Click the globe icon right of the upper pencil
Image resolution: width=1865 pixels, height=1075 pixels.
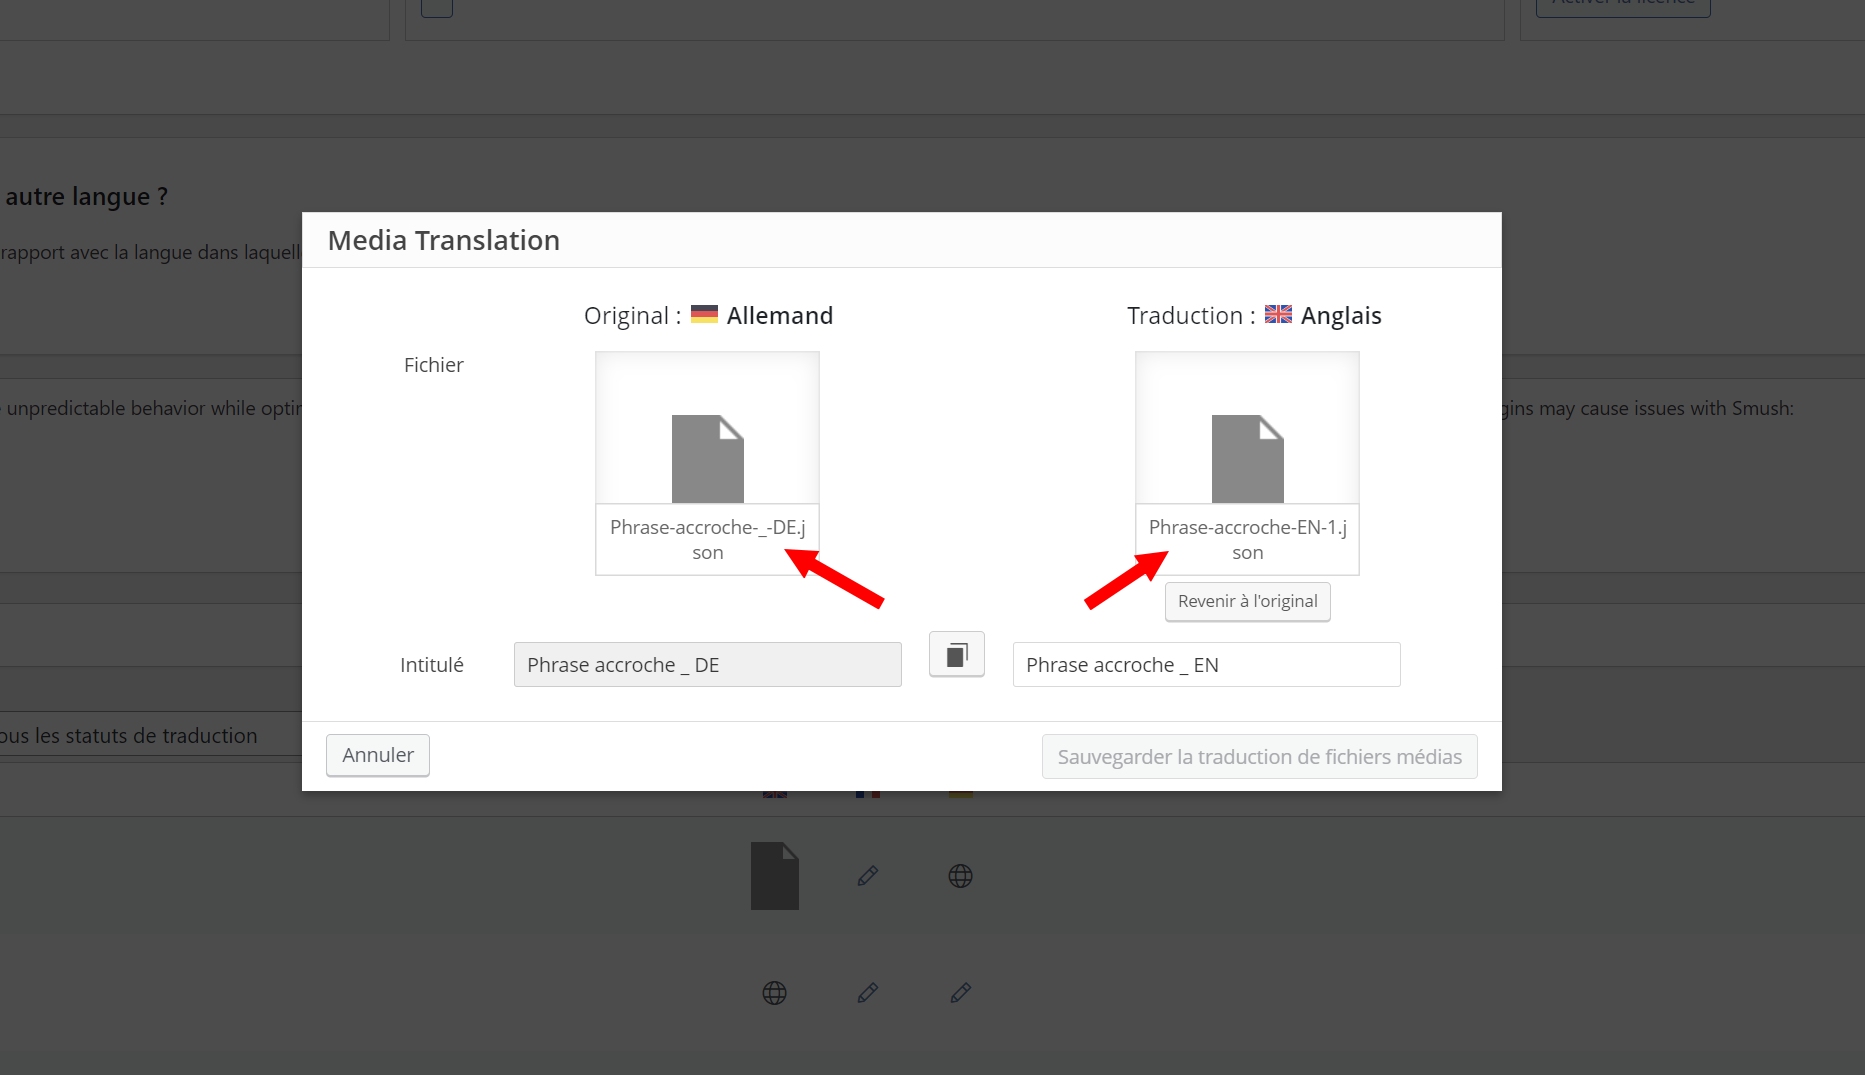(x=960, y=876)
